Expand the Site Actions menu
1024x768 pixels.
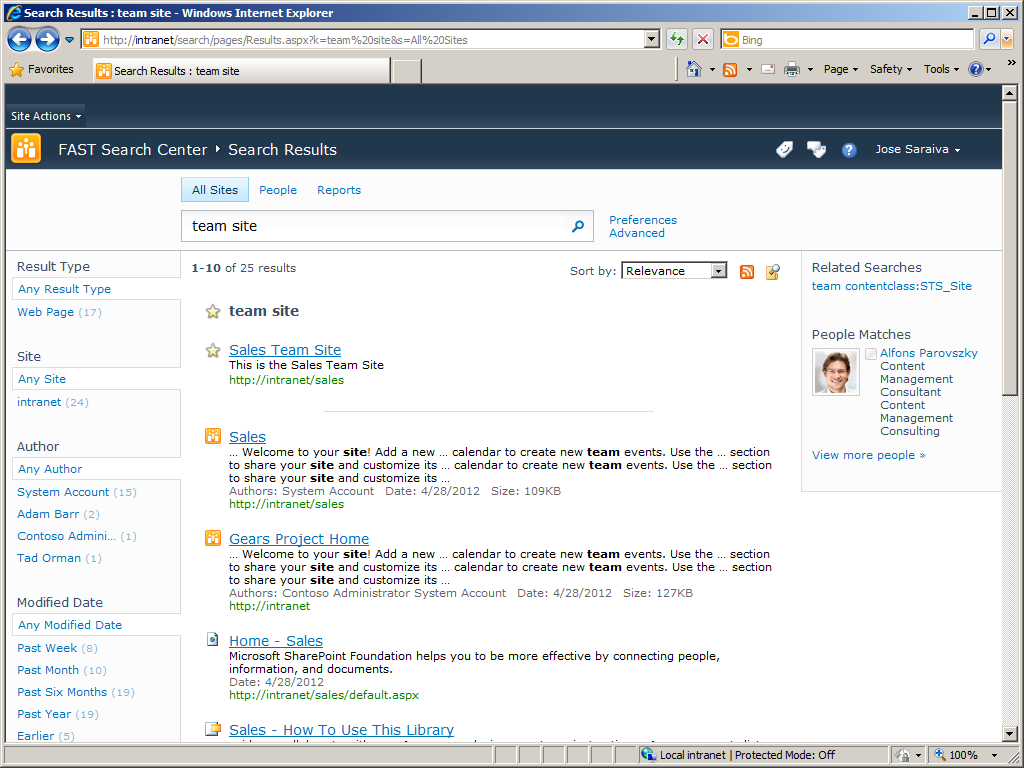coord(46,116)
